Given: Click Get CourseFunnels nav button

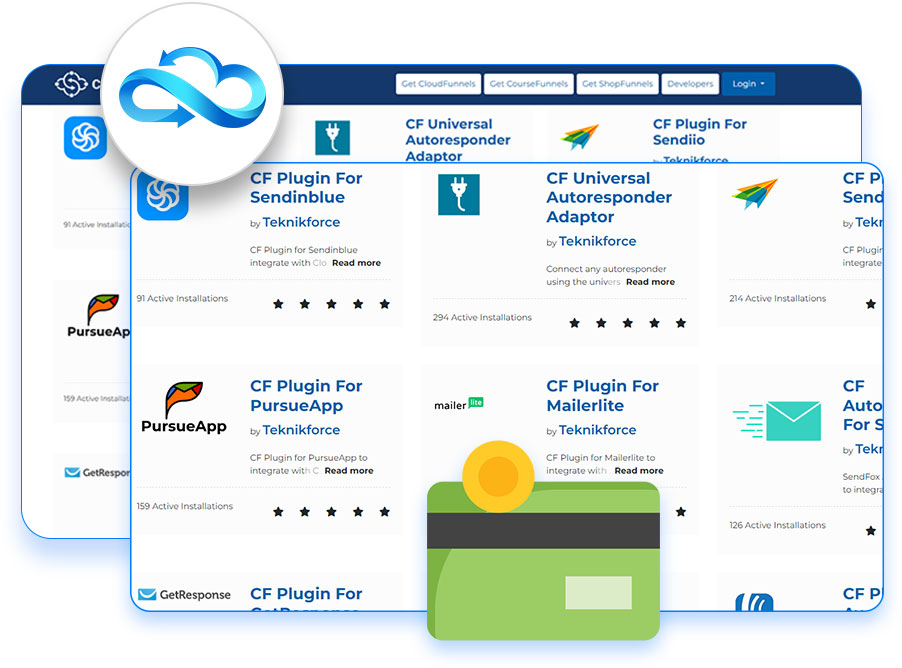Looking at the screenshot, I should (528, 84).
